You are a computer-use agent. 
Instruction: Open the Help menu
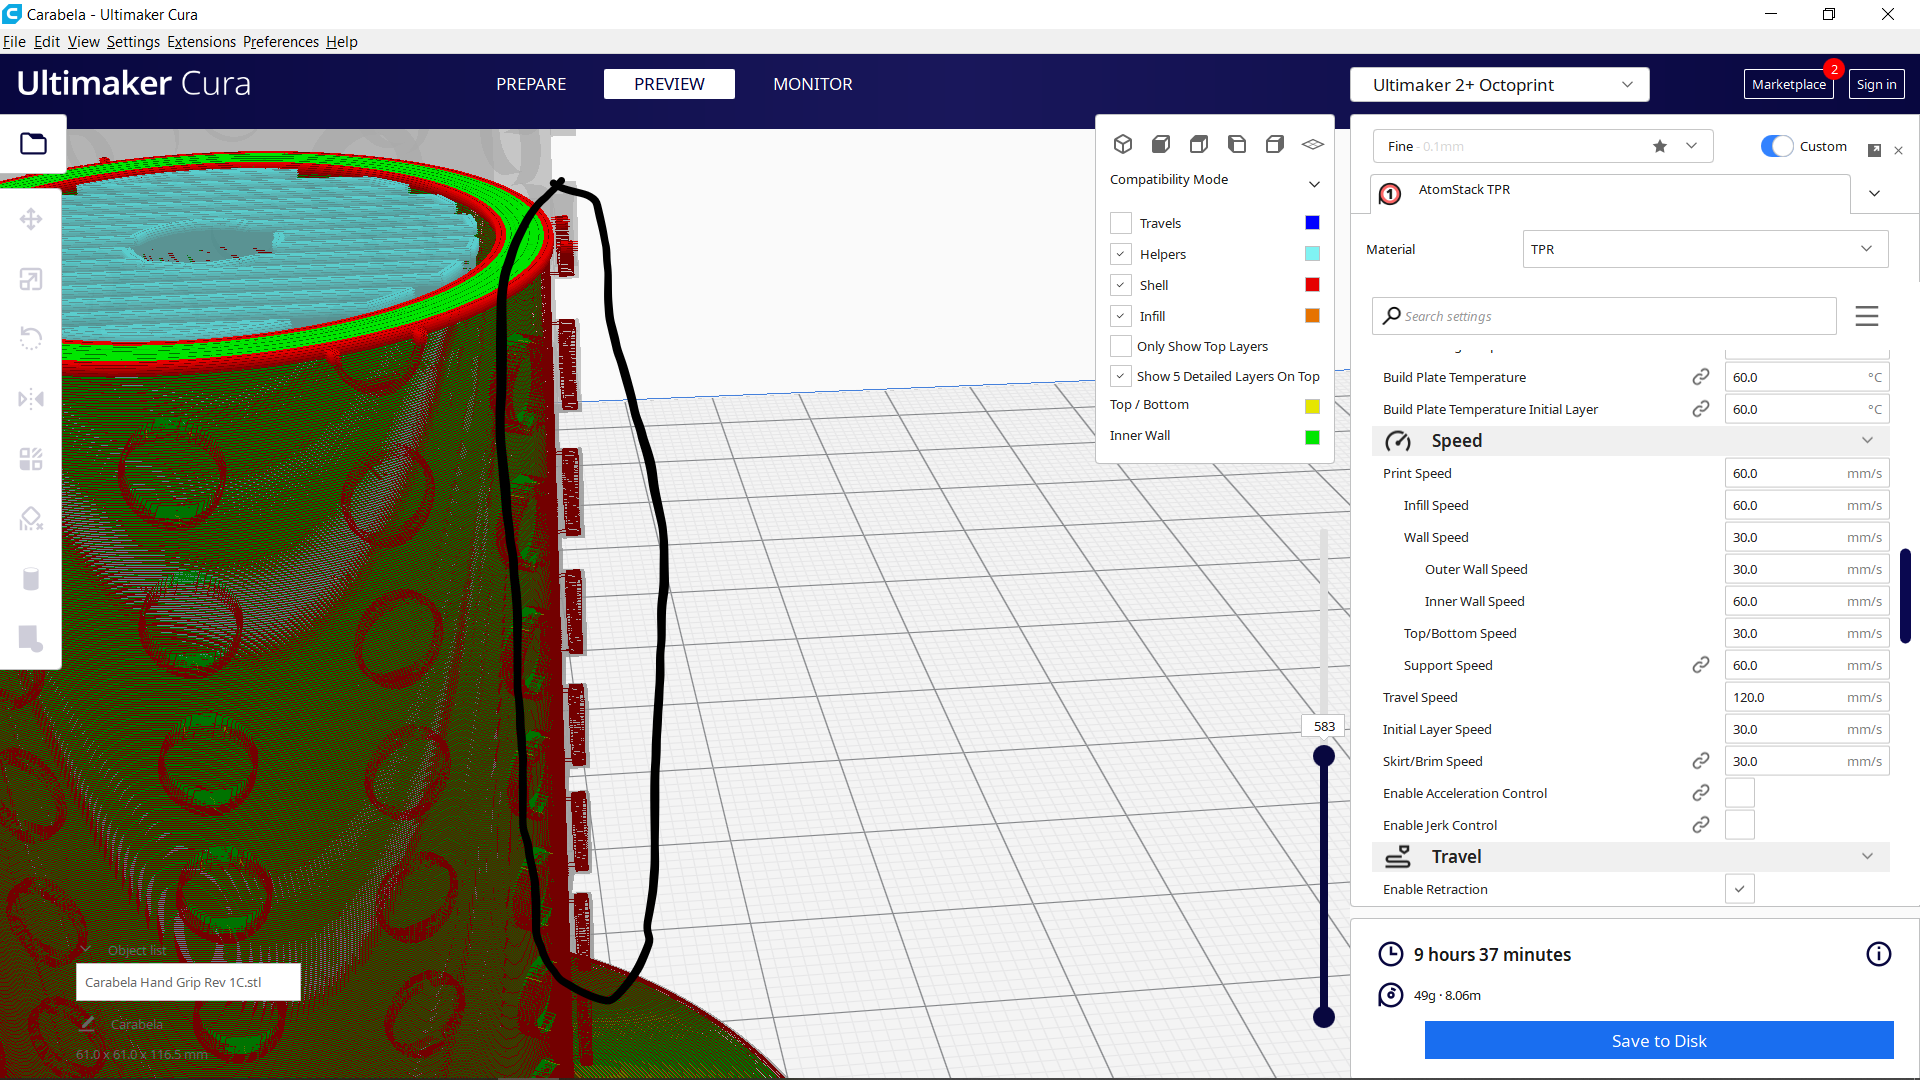[x=342, y=42]
